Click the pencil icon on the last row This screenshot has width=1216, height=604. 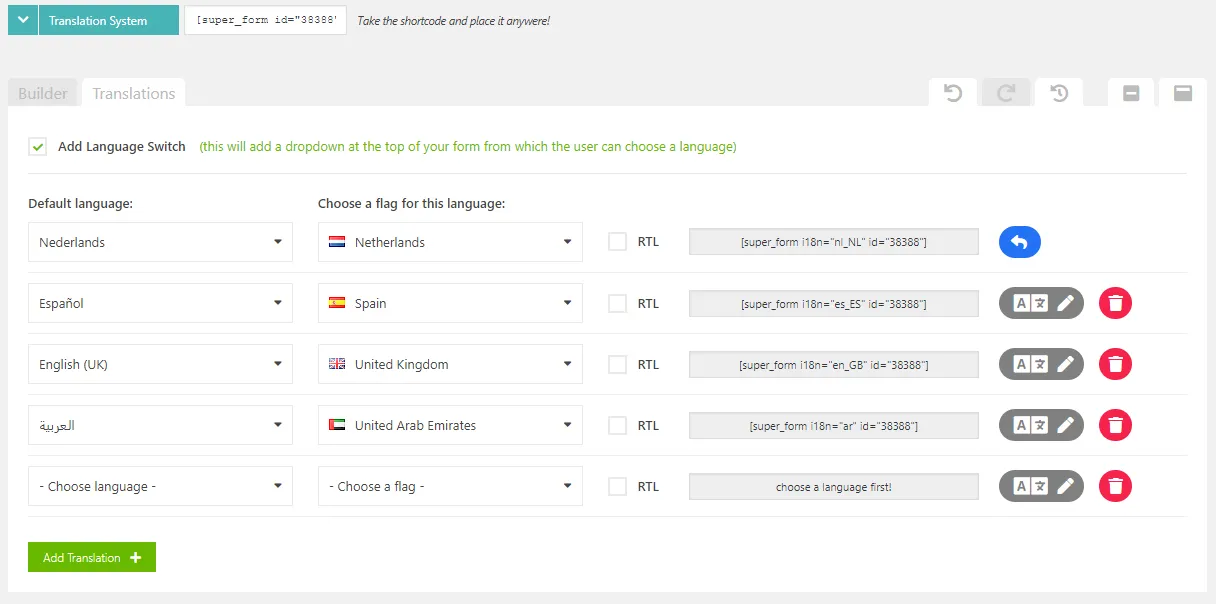(x=1063, y=486)
